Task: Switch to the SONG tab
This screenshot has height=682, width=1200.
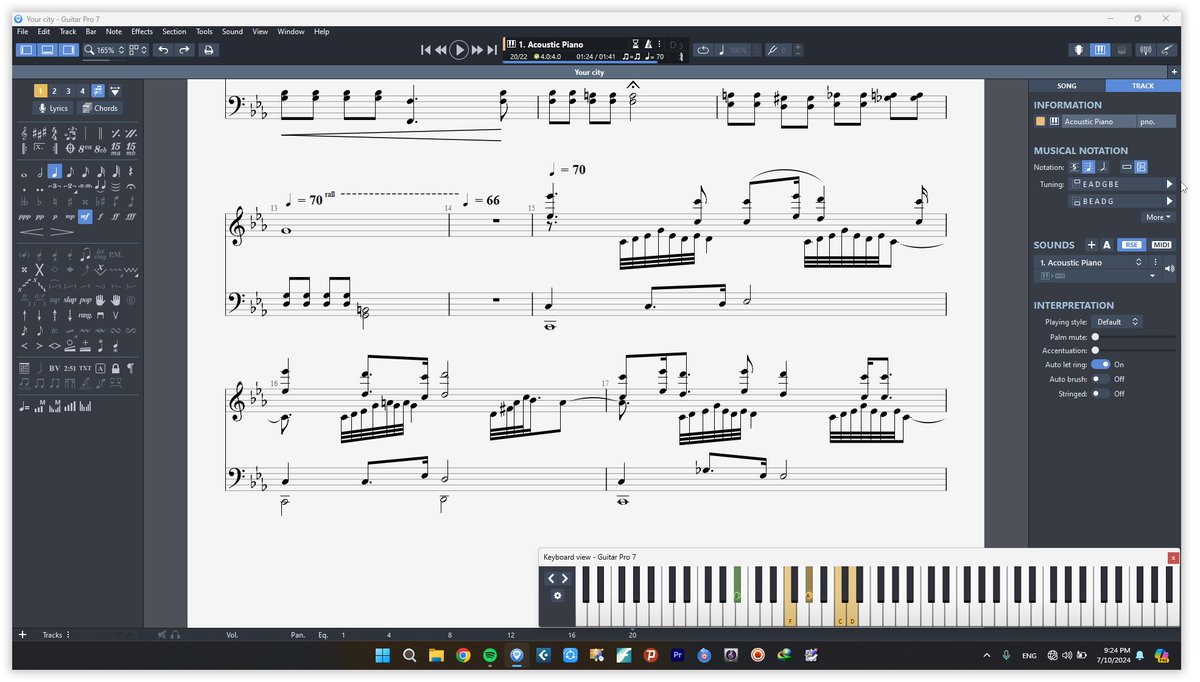Action: pos(1066,86)
